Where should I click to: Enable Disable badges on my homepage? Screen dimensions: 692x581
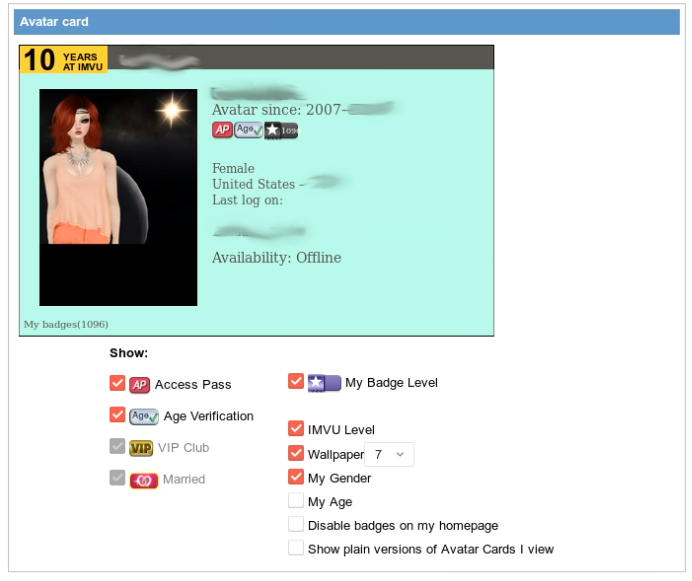(x=296, y=524)
